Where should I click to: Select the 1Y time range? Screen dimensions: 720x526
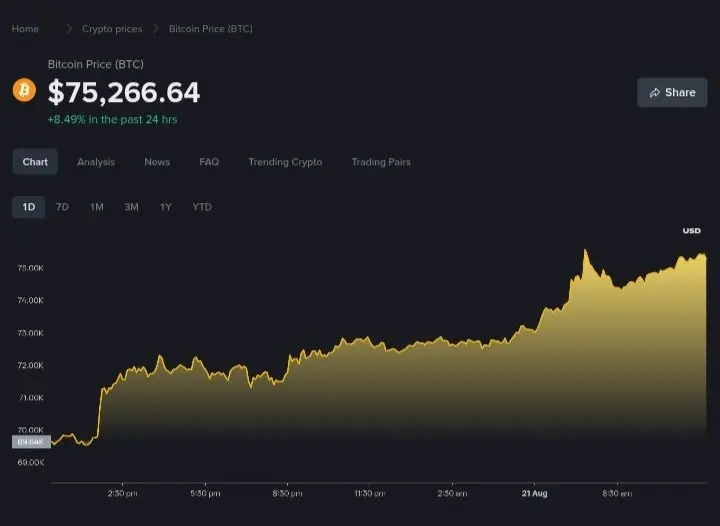(166, 207)
